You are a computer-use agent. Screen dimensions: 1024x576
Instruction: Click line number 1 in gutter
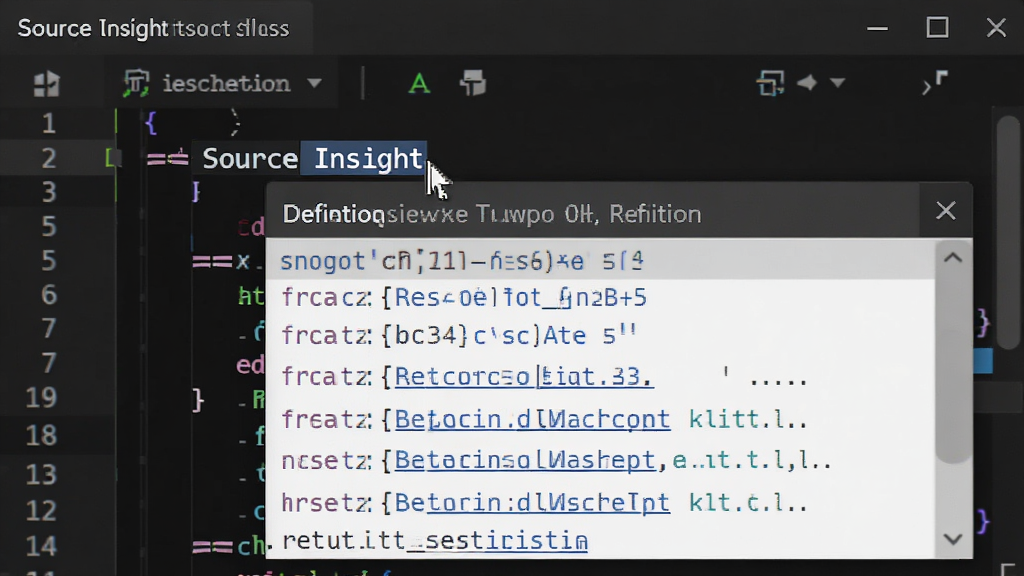point(48,123)
